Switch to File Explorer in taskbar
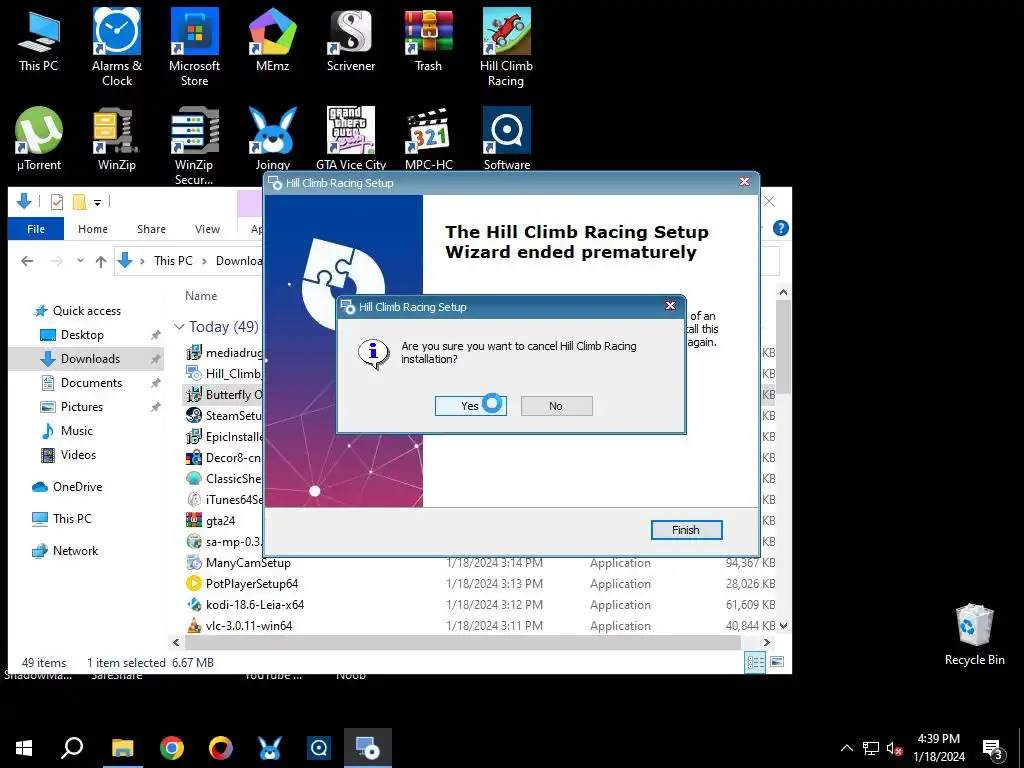The width and height of the screenshot is (1024, 768). coord(122,748)
